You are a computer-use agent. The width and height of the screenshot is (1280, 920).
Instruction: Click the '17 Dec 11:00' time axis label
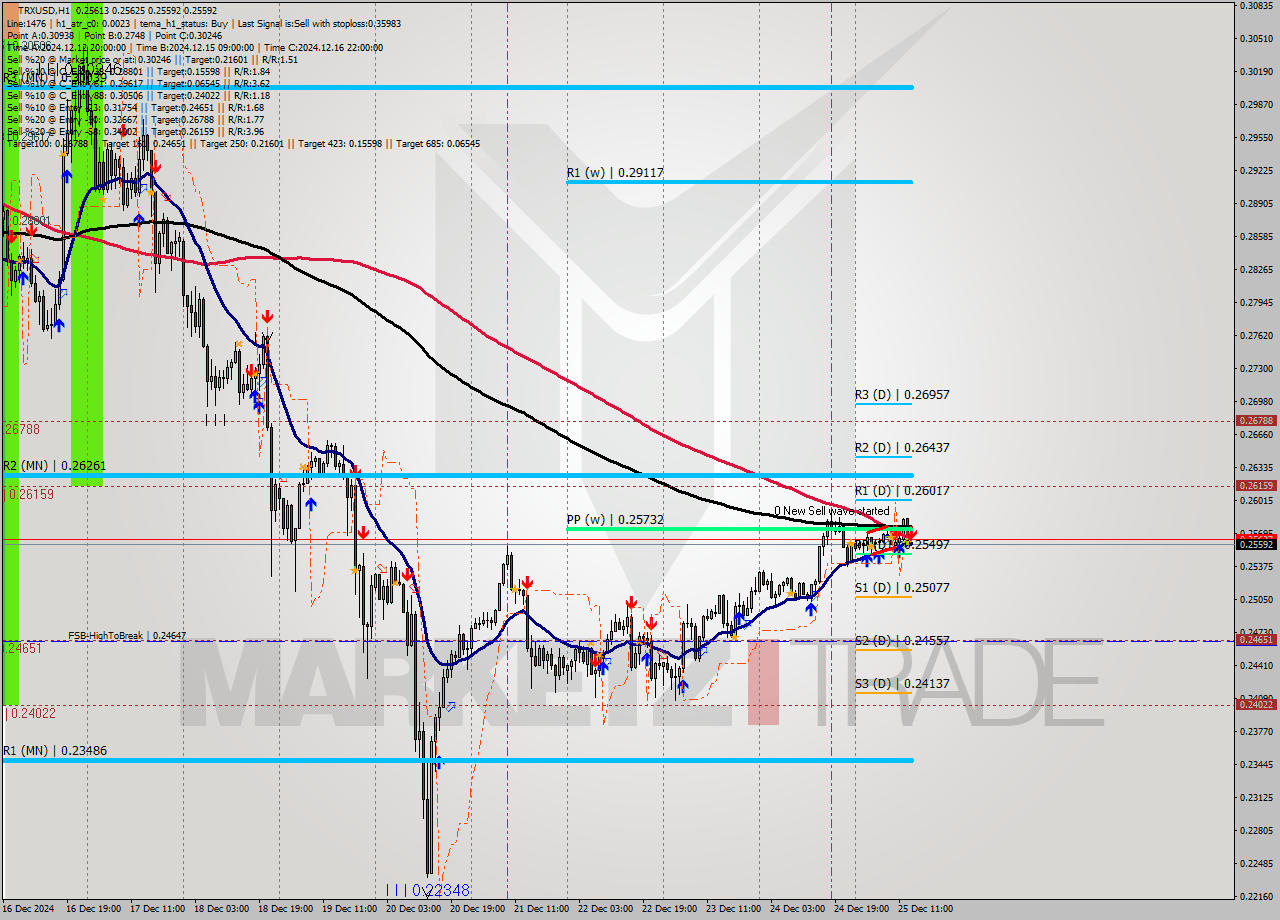coord(159,909)
